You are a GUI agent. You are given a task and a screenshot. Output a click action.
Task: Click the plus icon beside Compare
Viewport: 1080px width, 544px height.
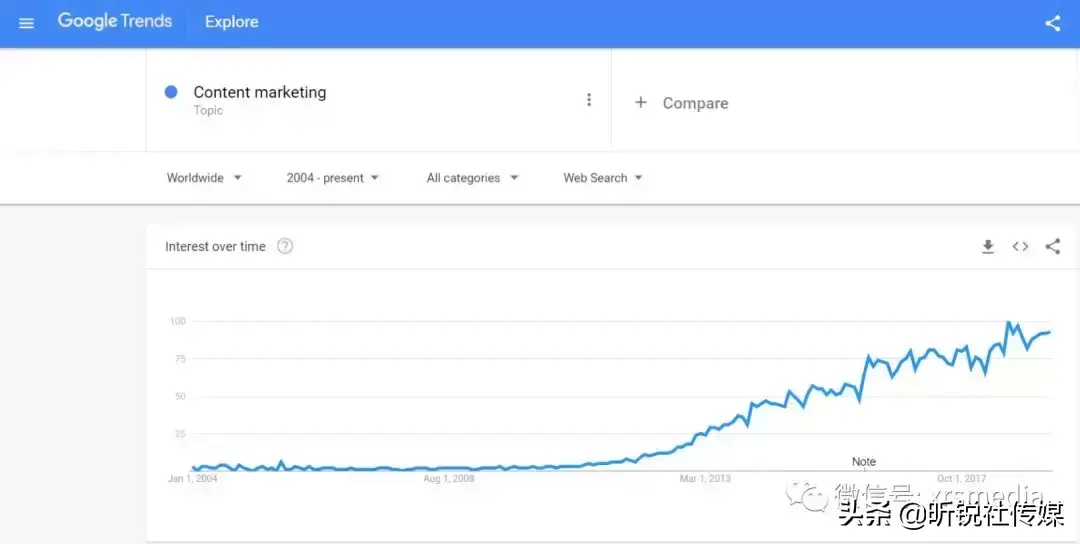click(x=641, y=103)
